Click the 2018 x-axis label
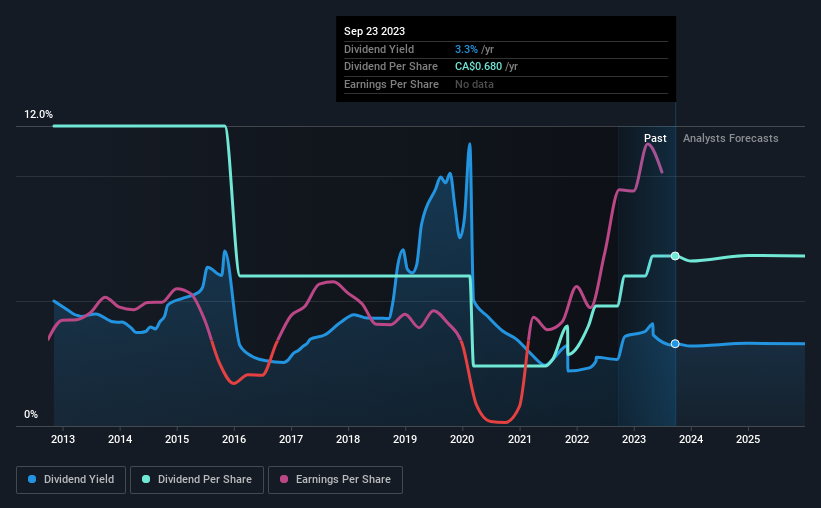Viewport: 821px width, 508px height. click(x=348, y=439)
